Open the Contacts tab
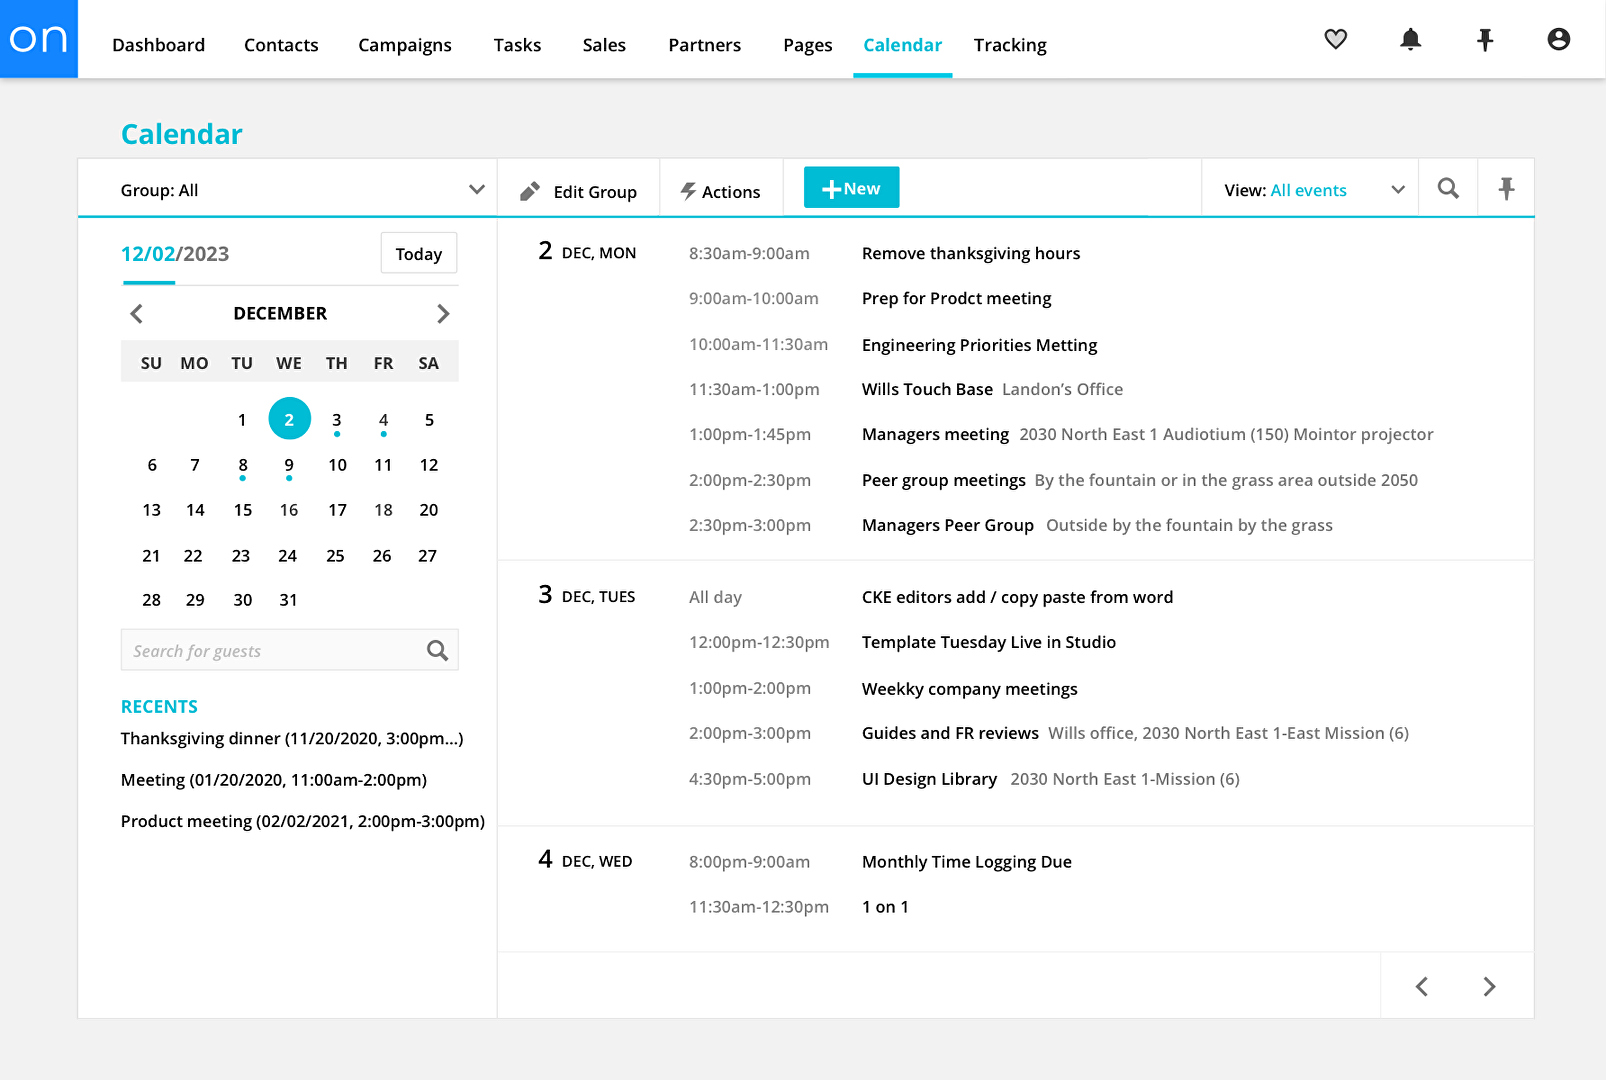This screenshot has width=1606, height=1080. click(x=281, y=45)
